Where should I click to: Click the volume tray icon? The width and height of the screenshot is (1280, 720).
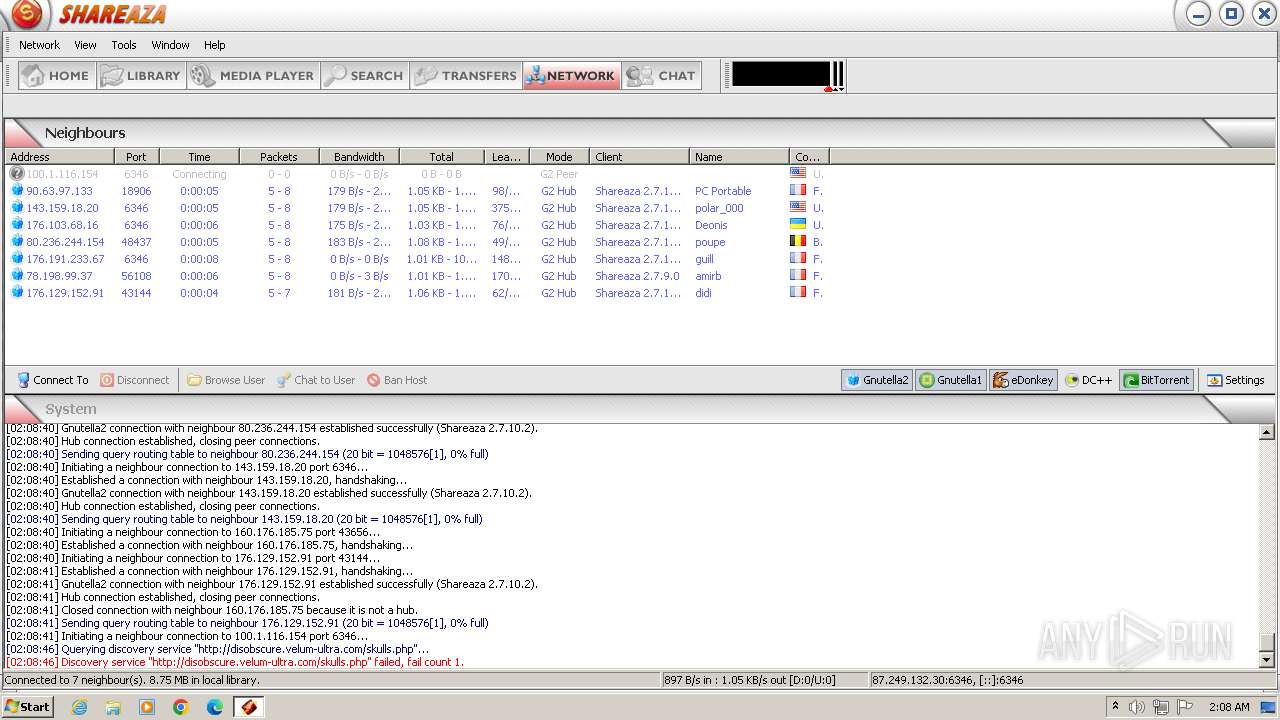tap(1137, 707)
